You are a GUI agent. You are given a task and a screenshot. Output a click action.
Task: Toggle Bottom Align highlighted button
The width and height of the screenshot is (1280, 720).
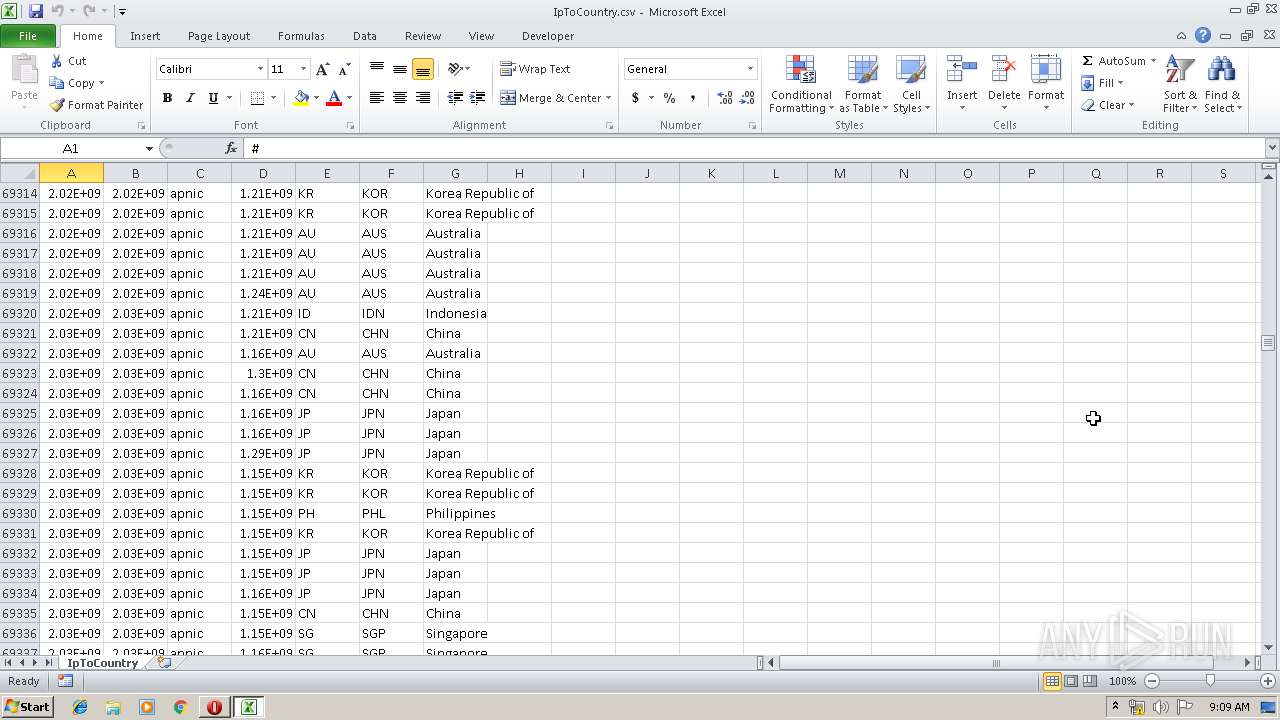click(x=423, y=69)
